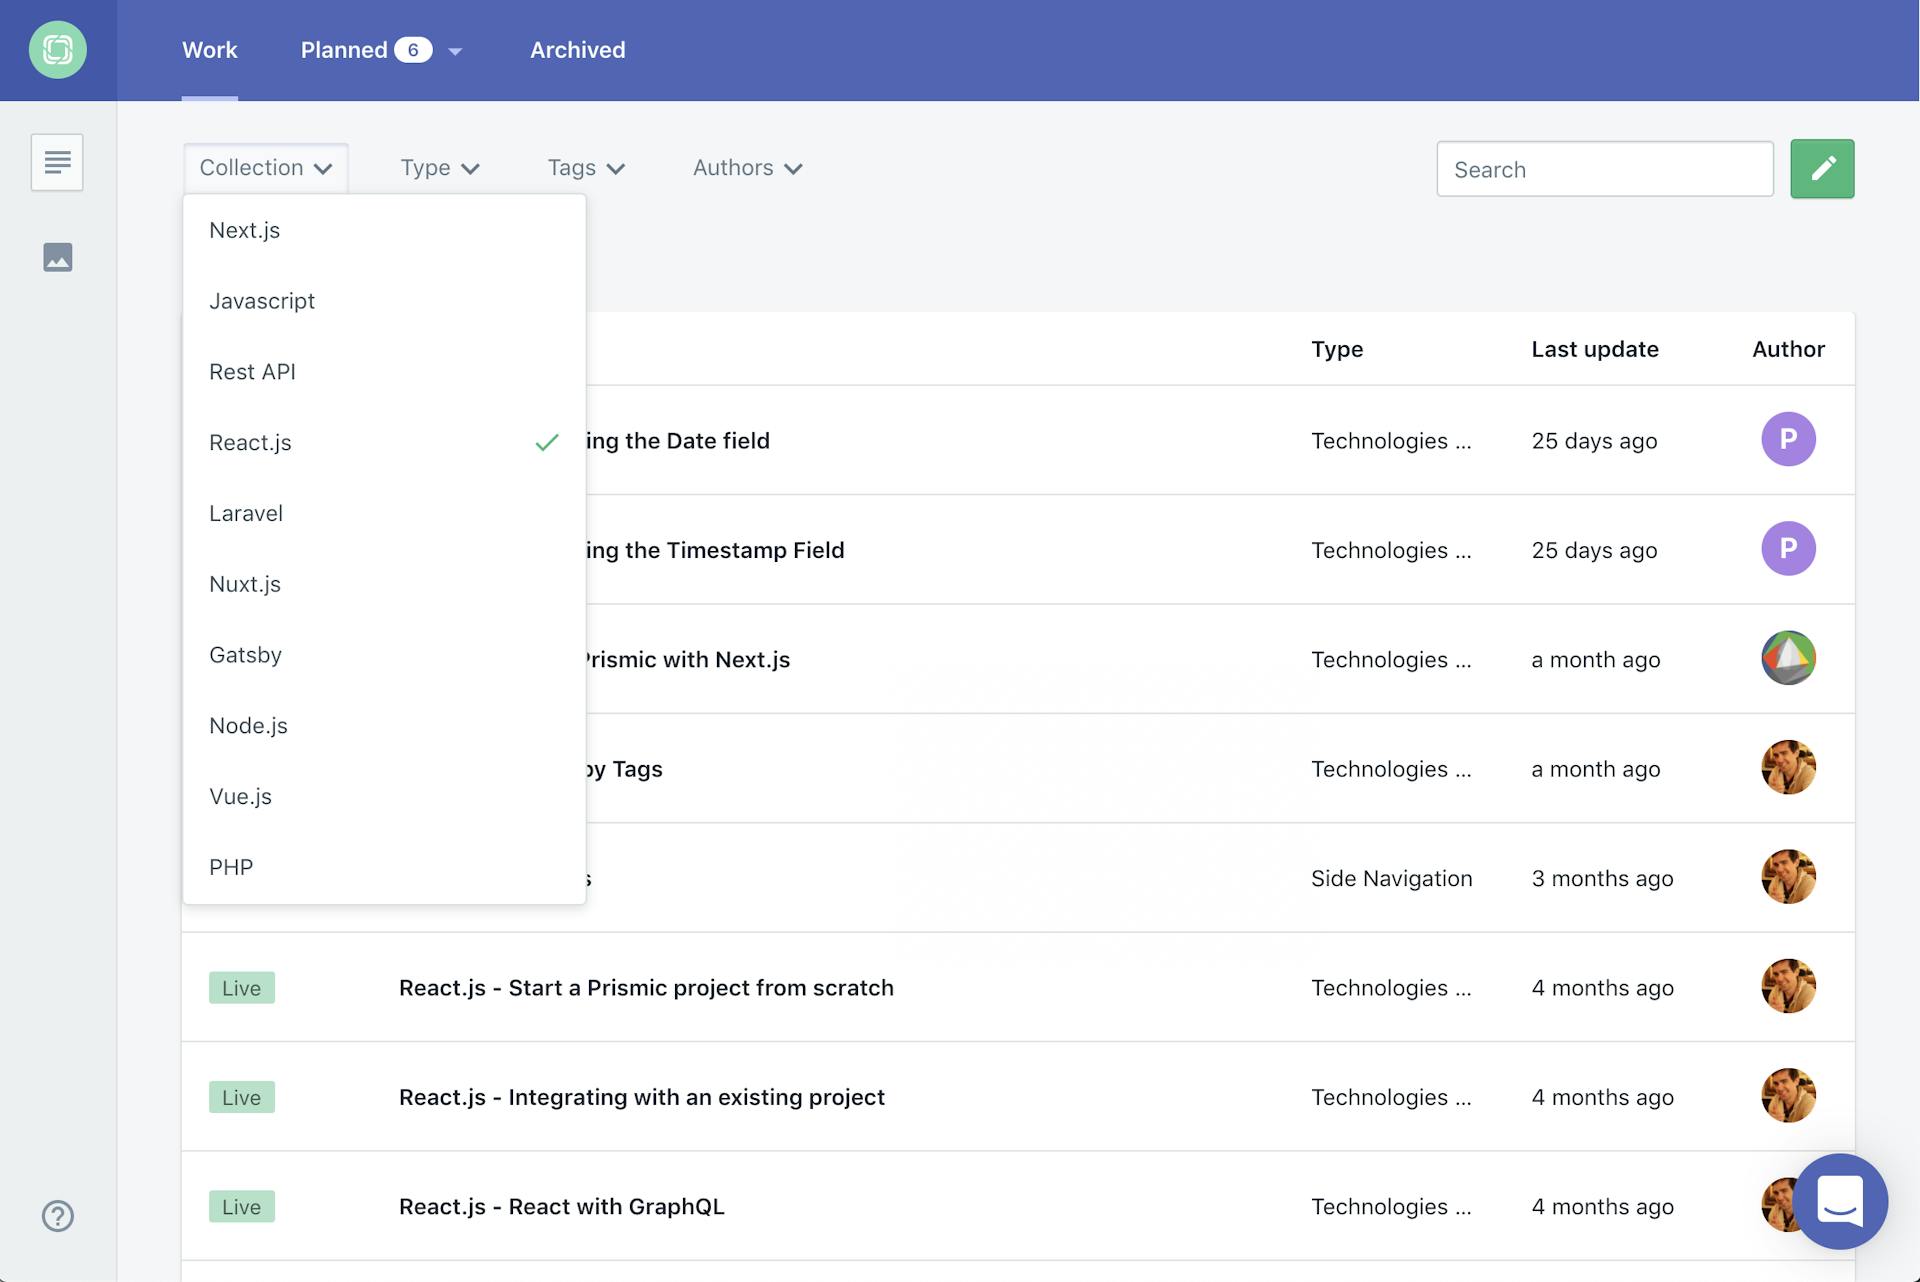Click purple P avatar on Date field row
The height and width of the screenshot is (1282, 1920).
tap(1787, 439)
